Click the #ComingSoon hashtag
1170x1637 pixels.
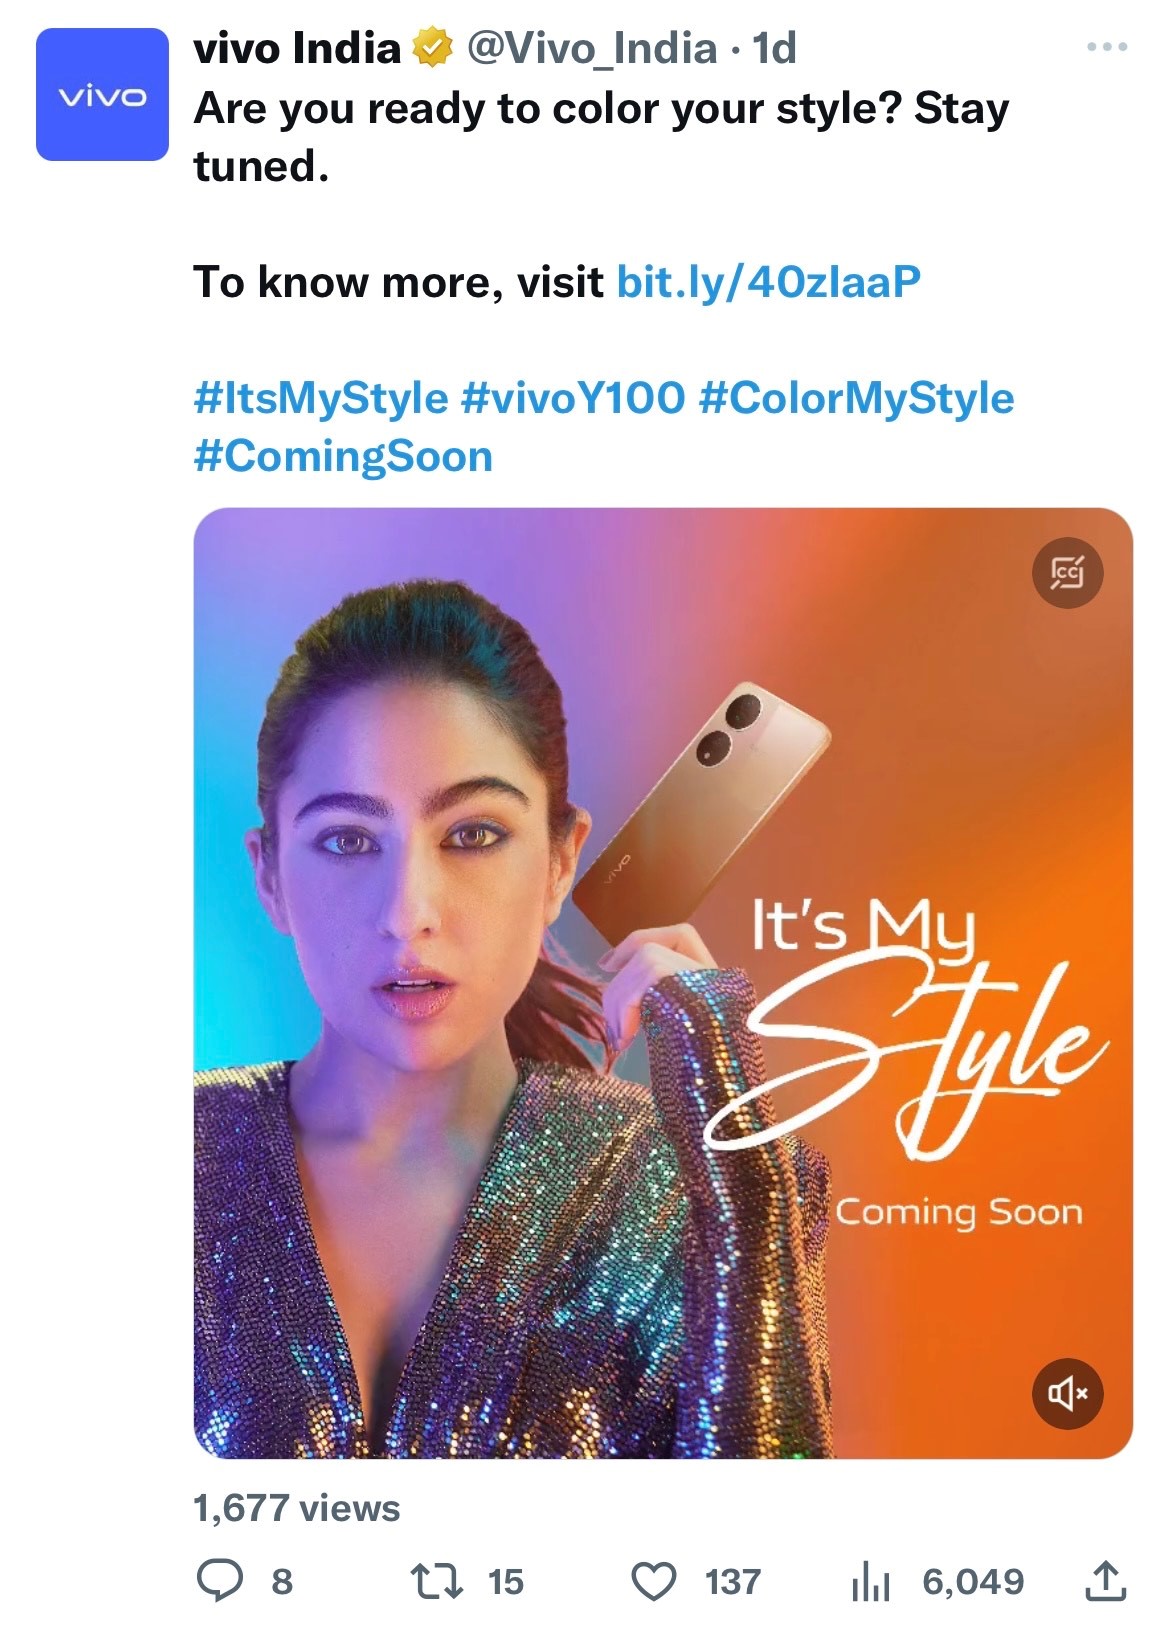pos(343,456)
